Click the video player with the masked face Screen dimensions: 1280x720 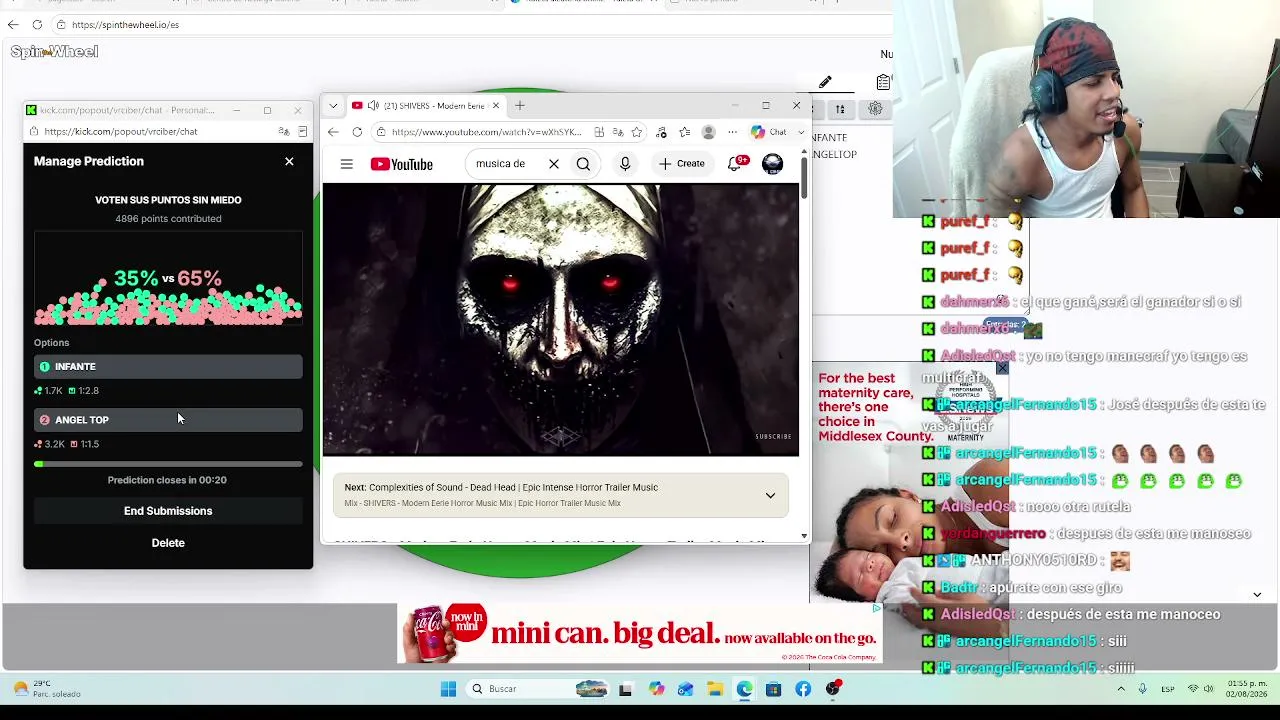[561, 320]
